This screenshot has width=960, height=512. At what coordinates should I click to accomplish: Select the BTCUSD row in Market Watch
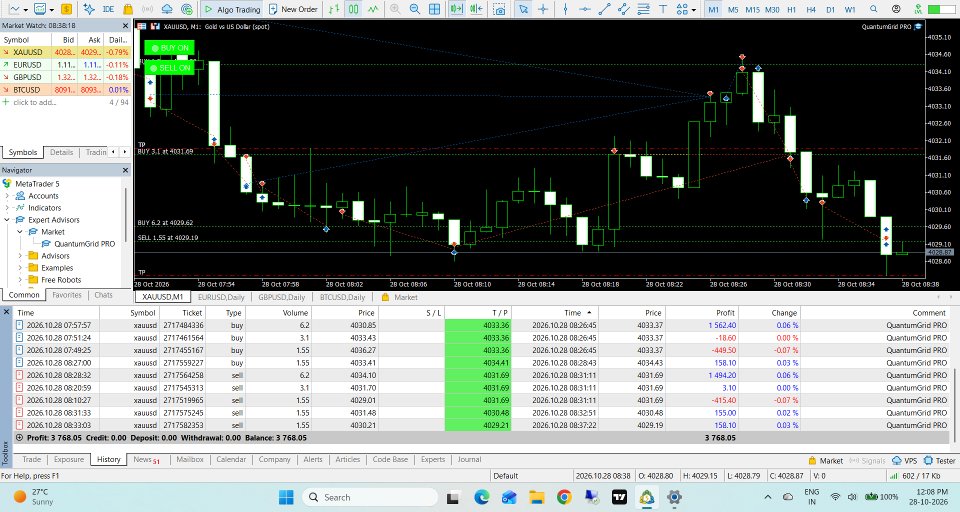point(66,89)
